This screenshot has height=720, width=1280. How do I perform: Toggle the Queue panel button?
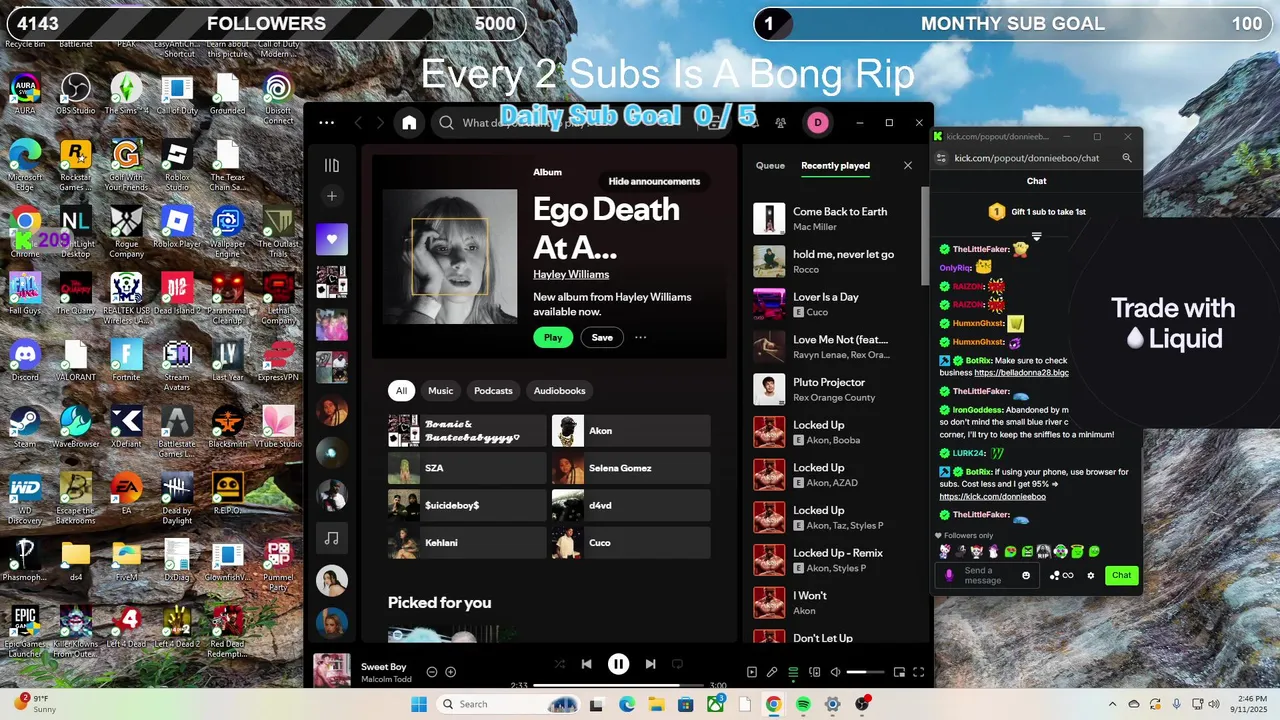click(x=794, y=672)
